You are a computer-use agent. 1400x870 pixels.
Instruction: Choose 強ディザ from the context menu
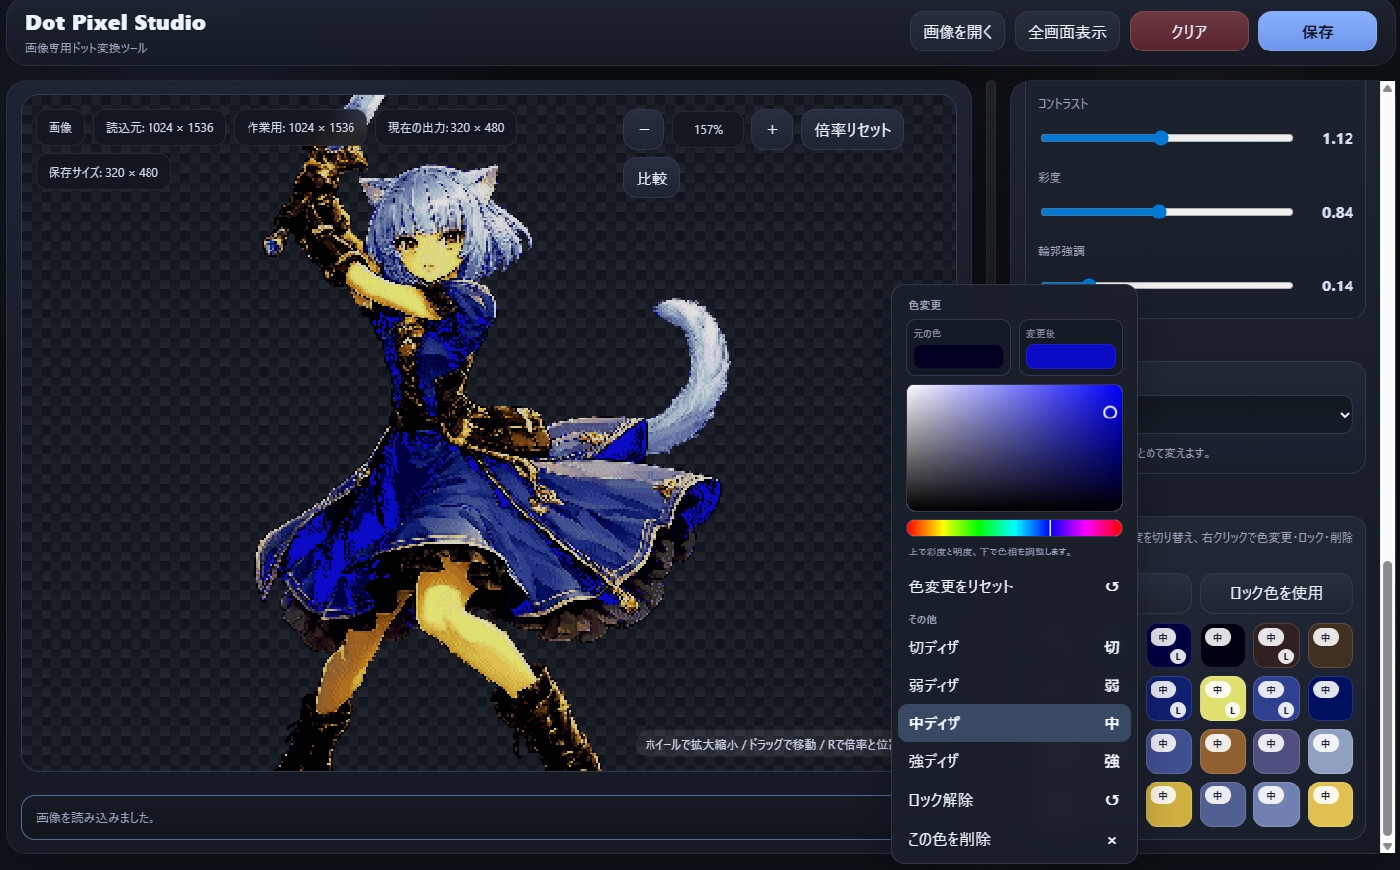point(1013,761)
